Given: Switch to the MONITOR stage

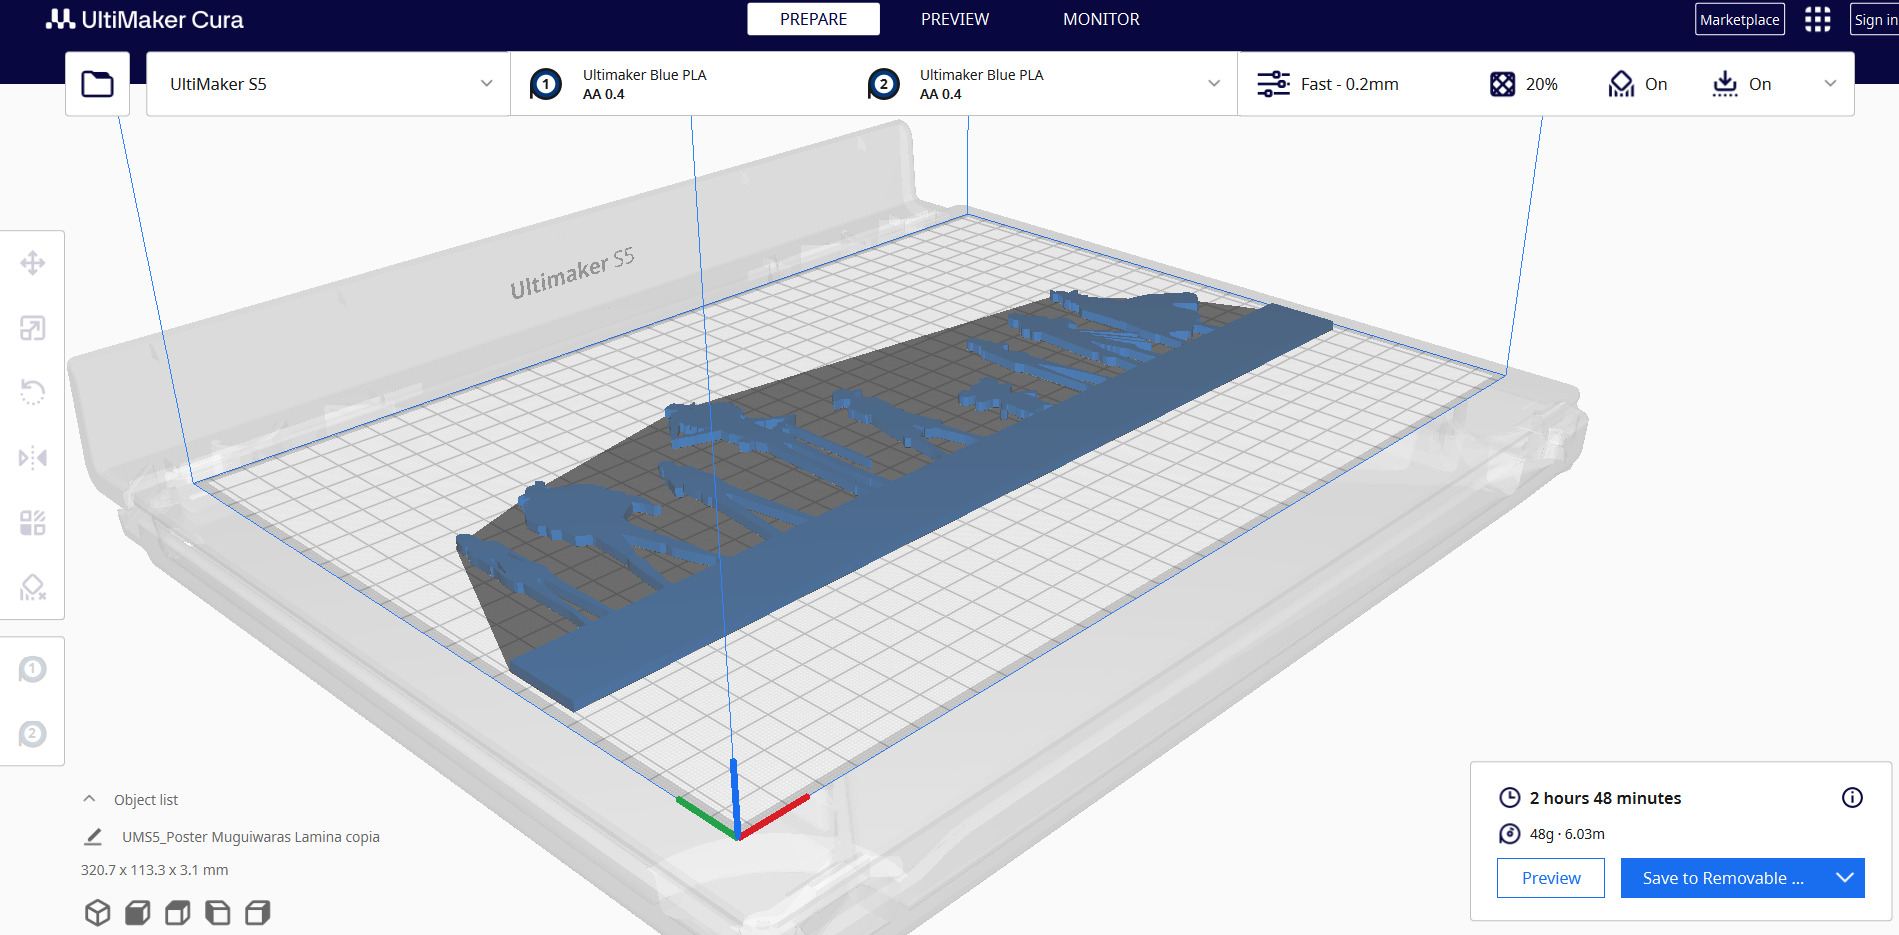Looking at the screenshot, I should pyautogui.click(x=1101, y=19).
